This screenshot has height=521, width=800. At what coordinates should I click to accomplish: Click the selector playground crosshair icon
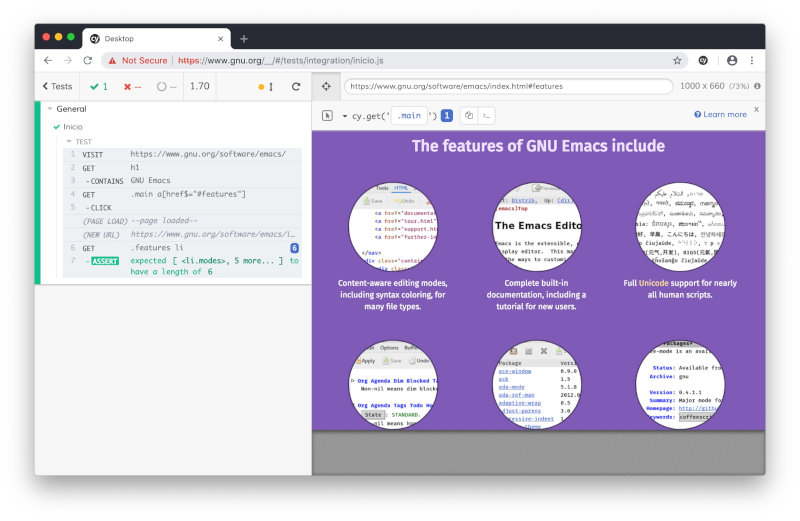pos(326,86)
